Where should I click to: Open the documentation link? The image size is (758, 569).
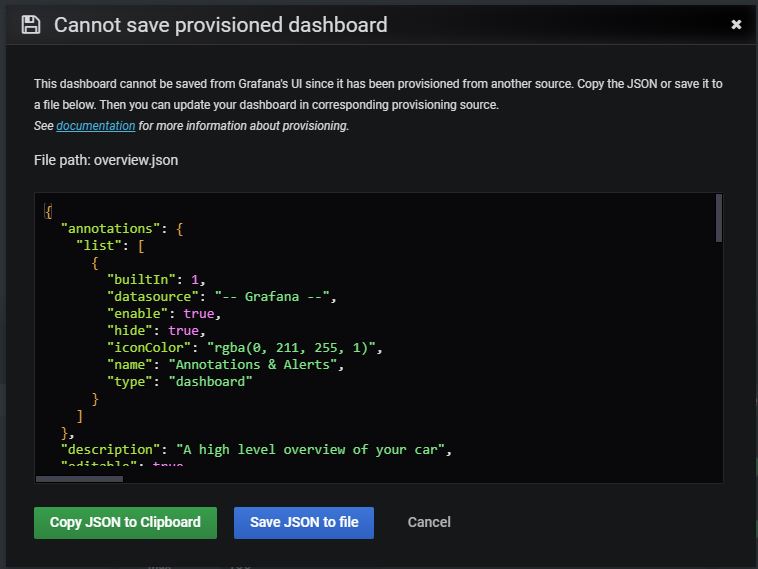coord(96,126)
